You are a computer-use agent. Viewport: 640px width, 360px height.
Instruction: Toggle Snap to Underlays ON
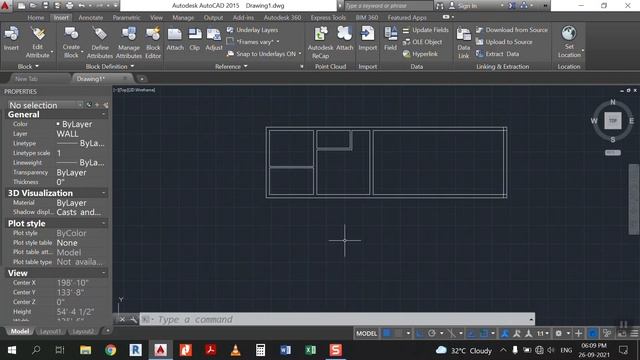click(x=264, y=54)
